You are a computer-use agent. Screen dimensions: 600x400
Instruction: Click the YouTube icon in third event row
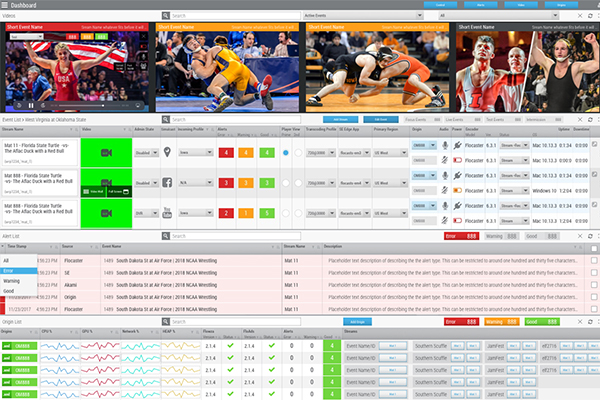tap(167, 212)
